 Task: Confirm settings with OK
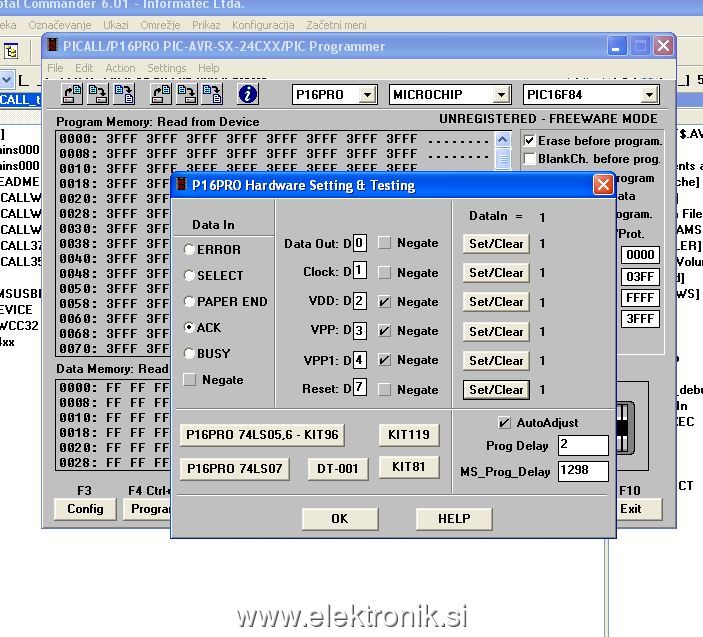pyautogui.click(x=340, y=519)
